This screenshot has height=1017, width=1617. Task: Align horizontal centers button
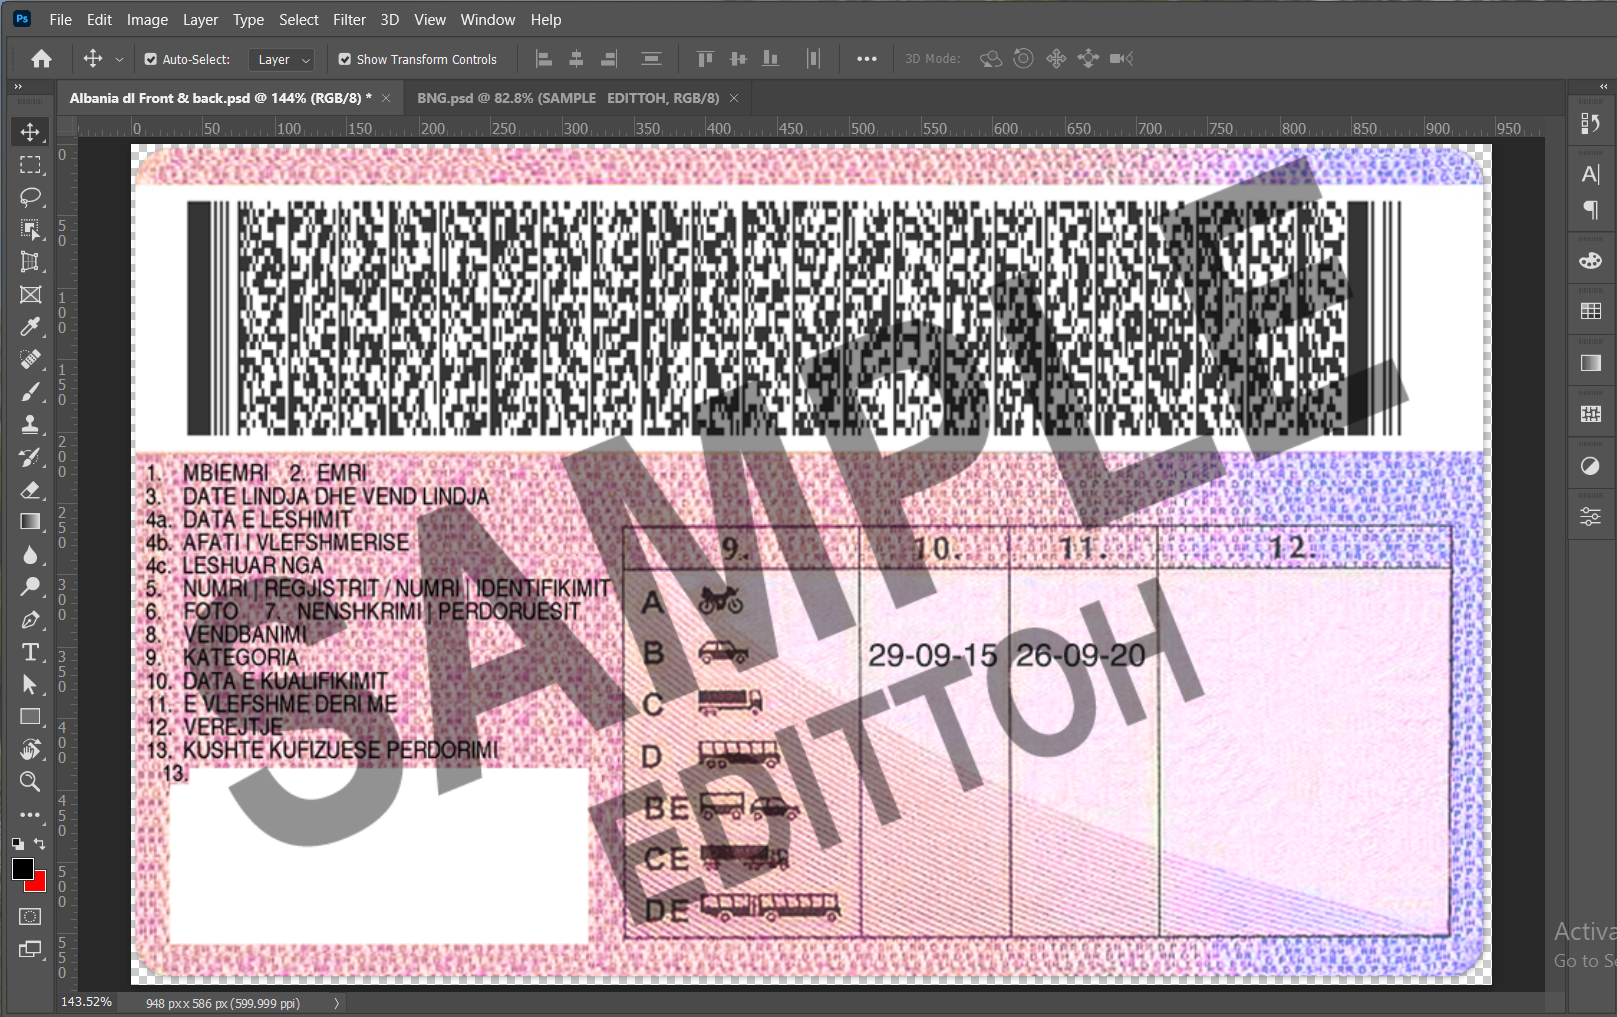576,59
